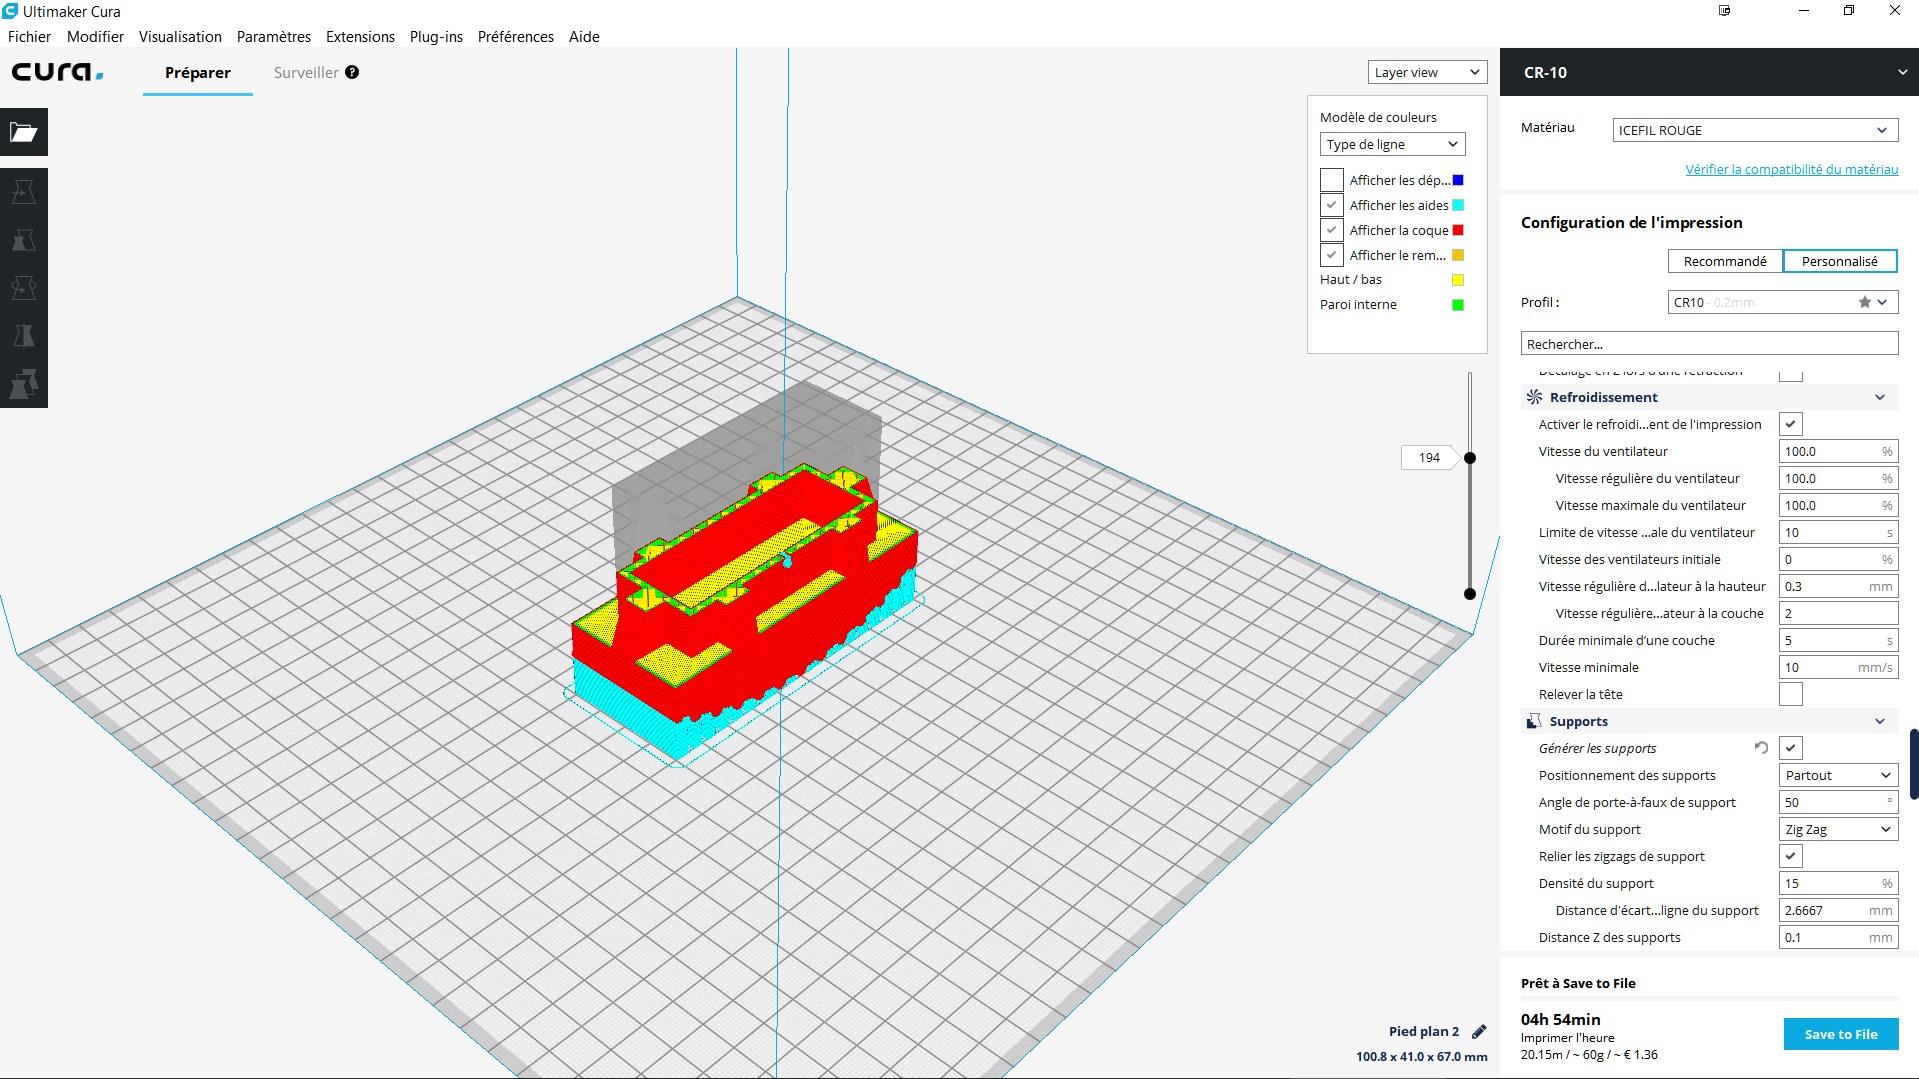Open a file with the folder icon
The image size is (1919, 1079).
[x=24, y=132]
